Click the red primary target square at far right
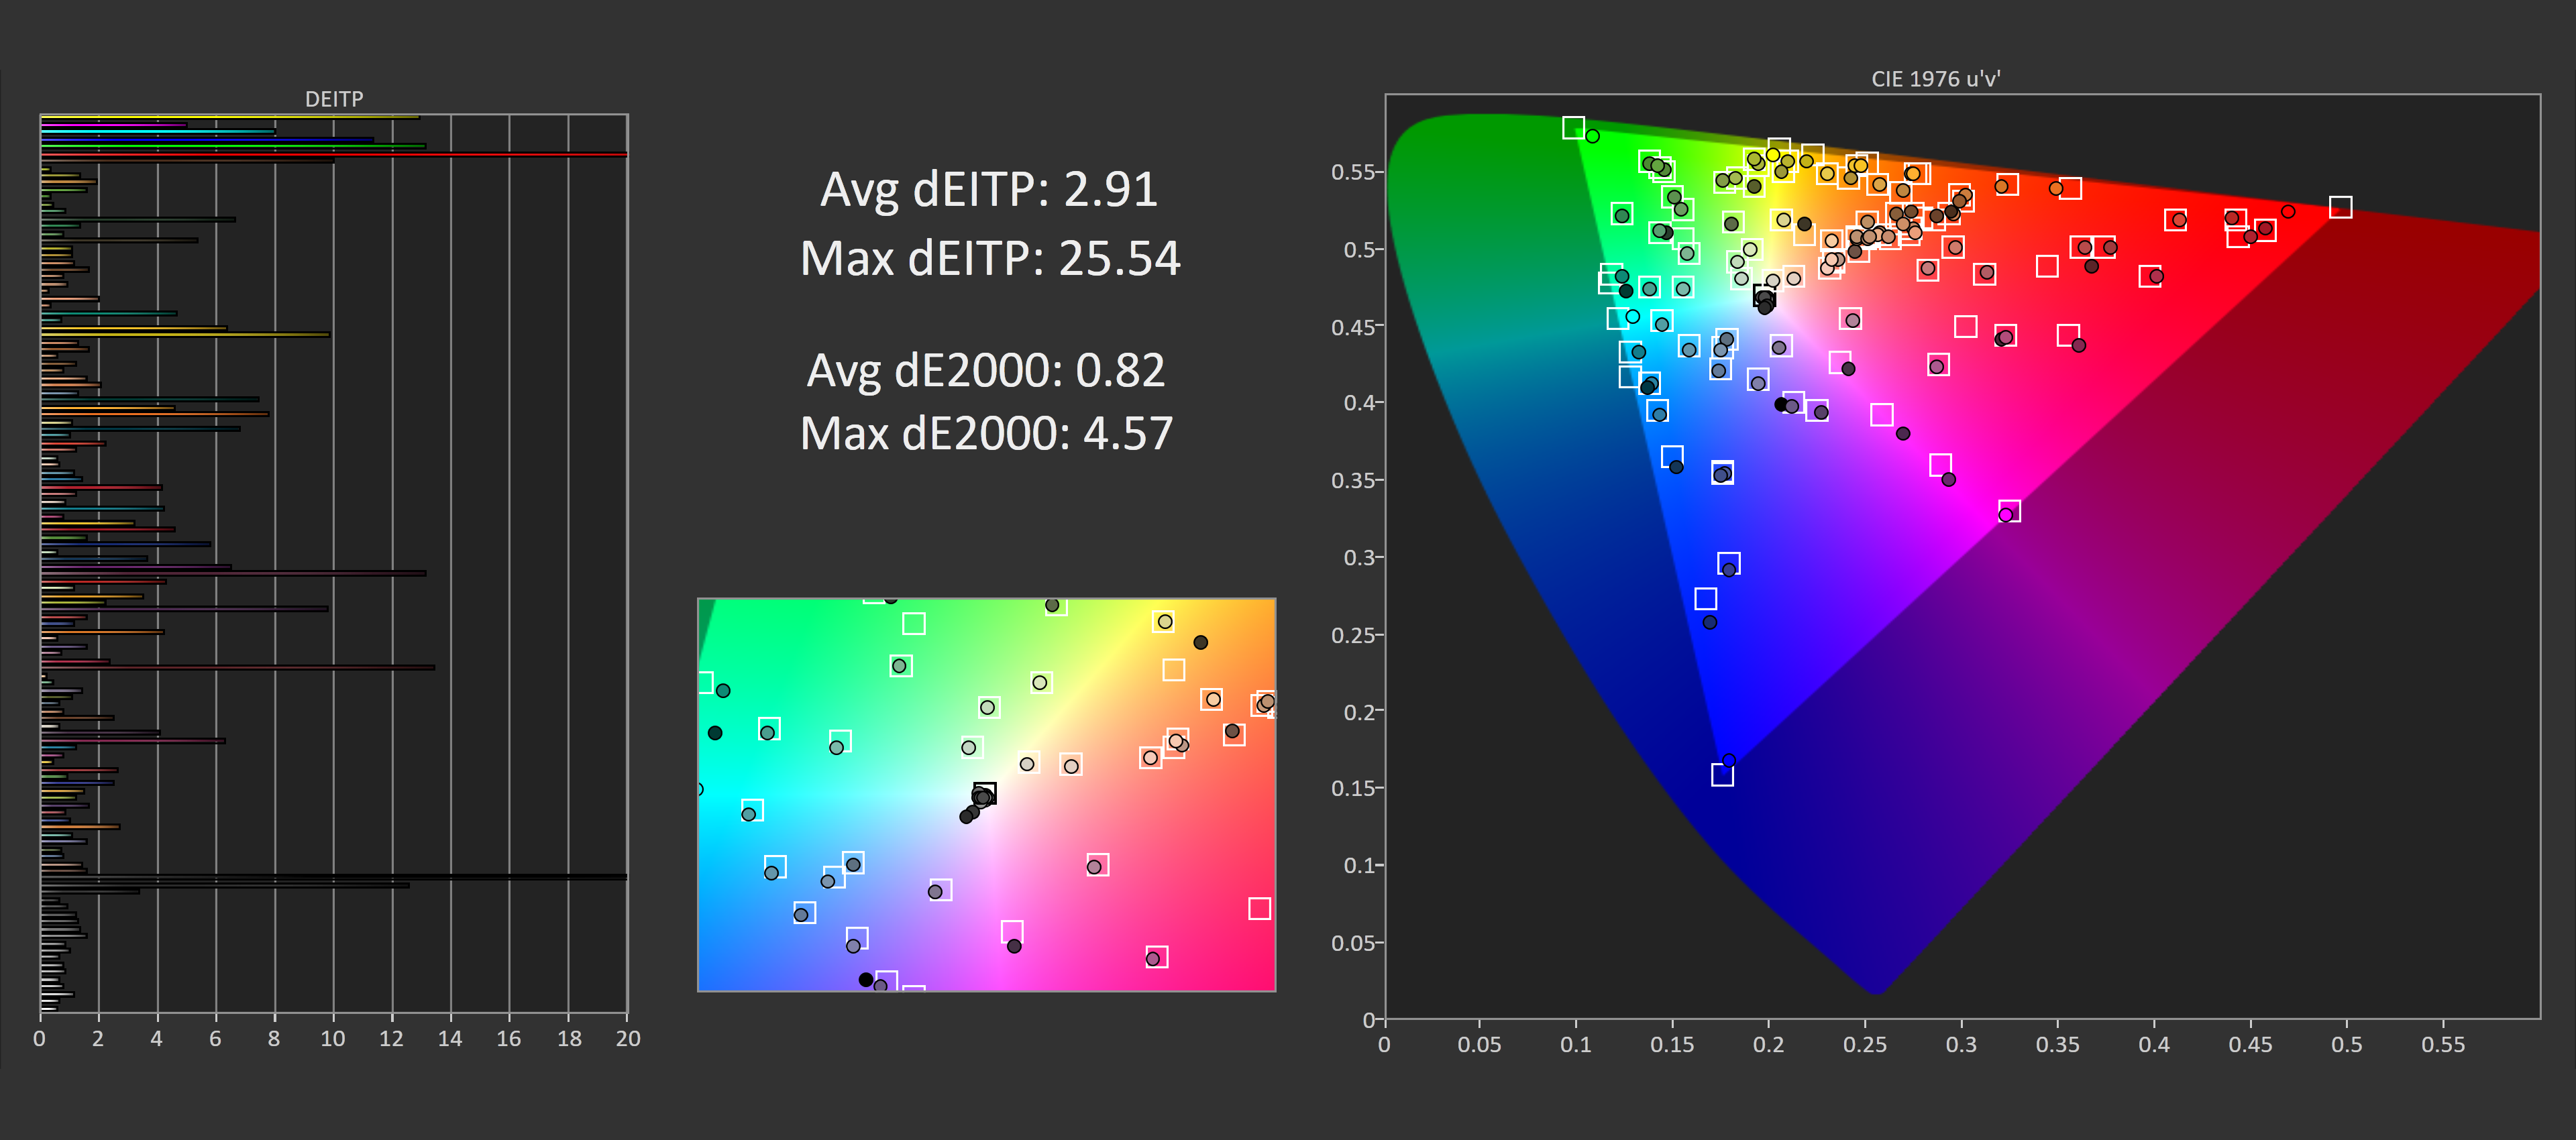 2340,207
